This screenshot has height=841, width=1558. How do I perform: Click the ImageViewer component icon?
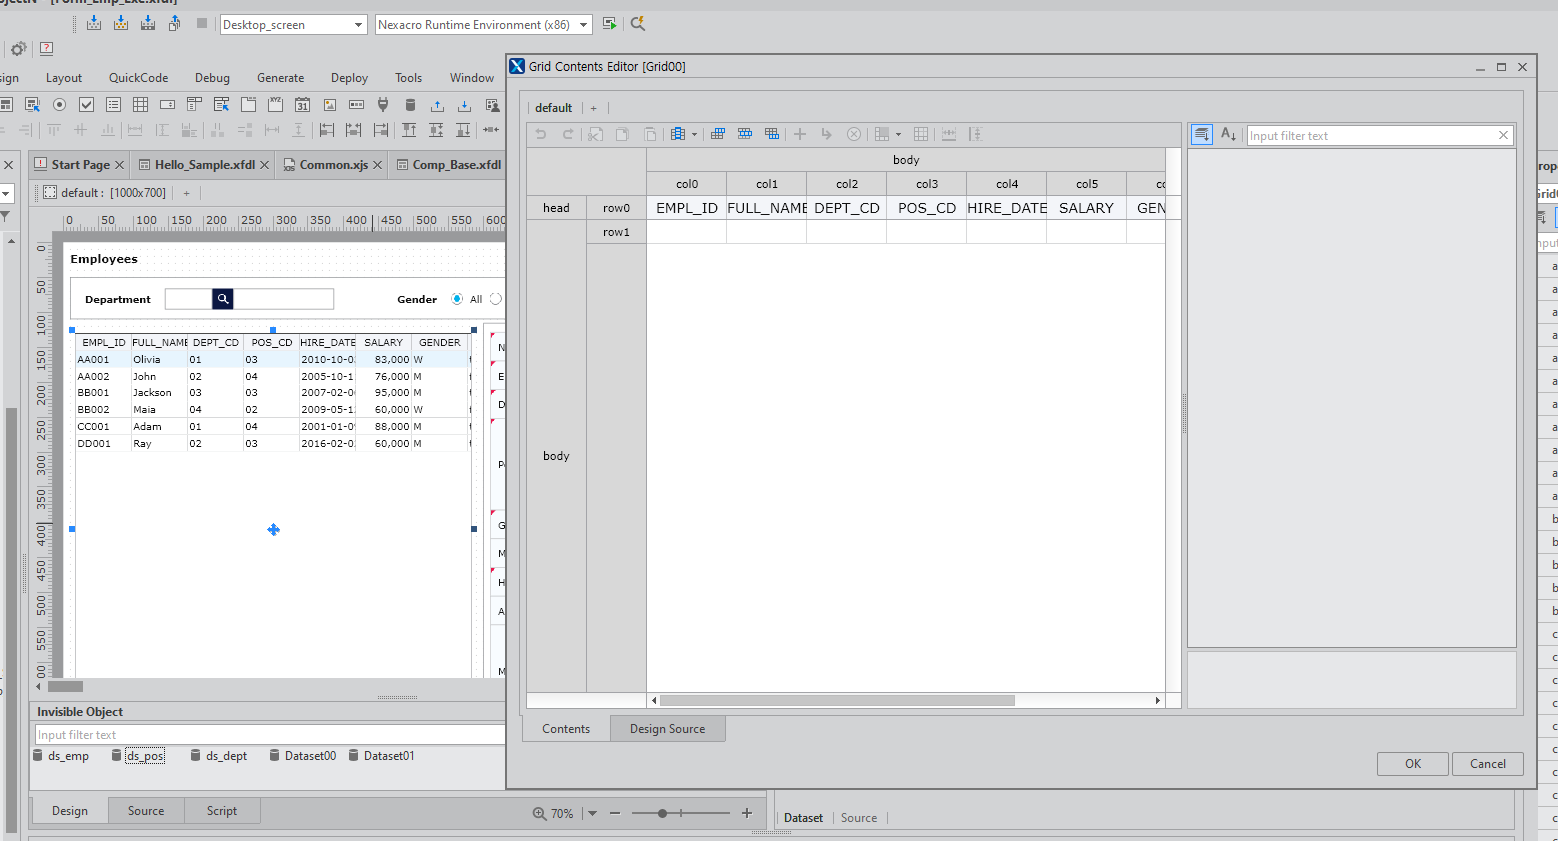329,104
